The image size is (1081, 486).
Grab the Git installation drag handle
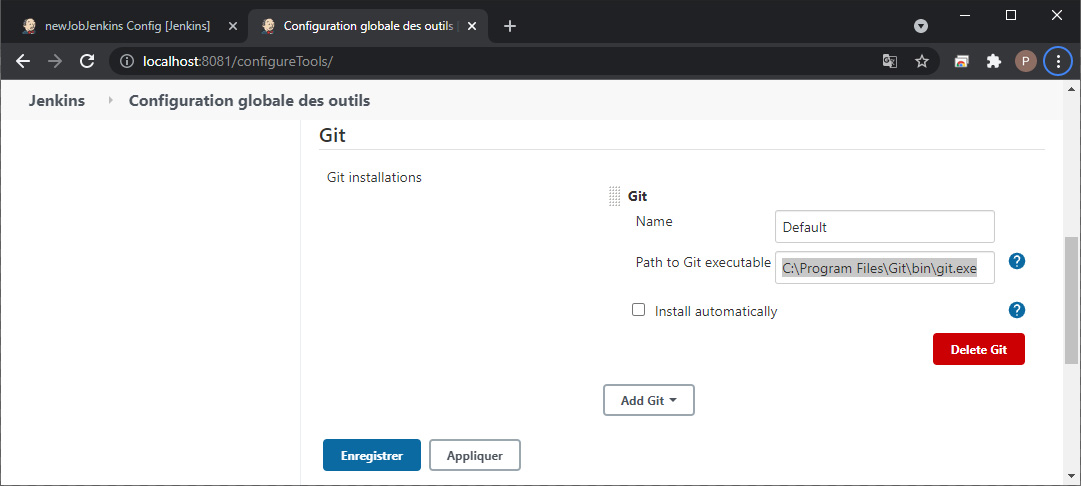(x=615, y=196)
